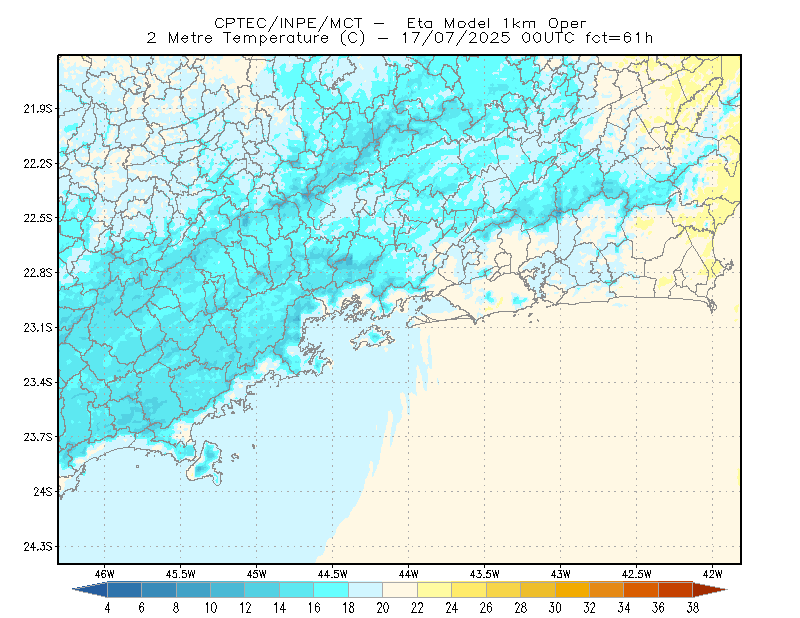Image resolution: width=800 pixels, height=618 pixels.
Task: Click the legend value 12
Action: [x=245, y=608]
